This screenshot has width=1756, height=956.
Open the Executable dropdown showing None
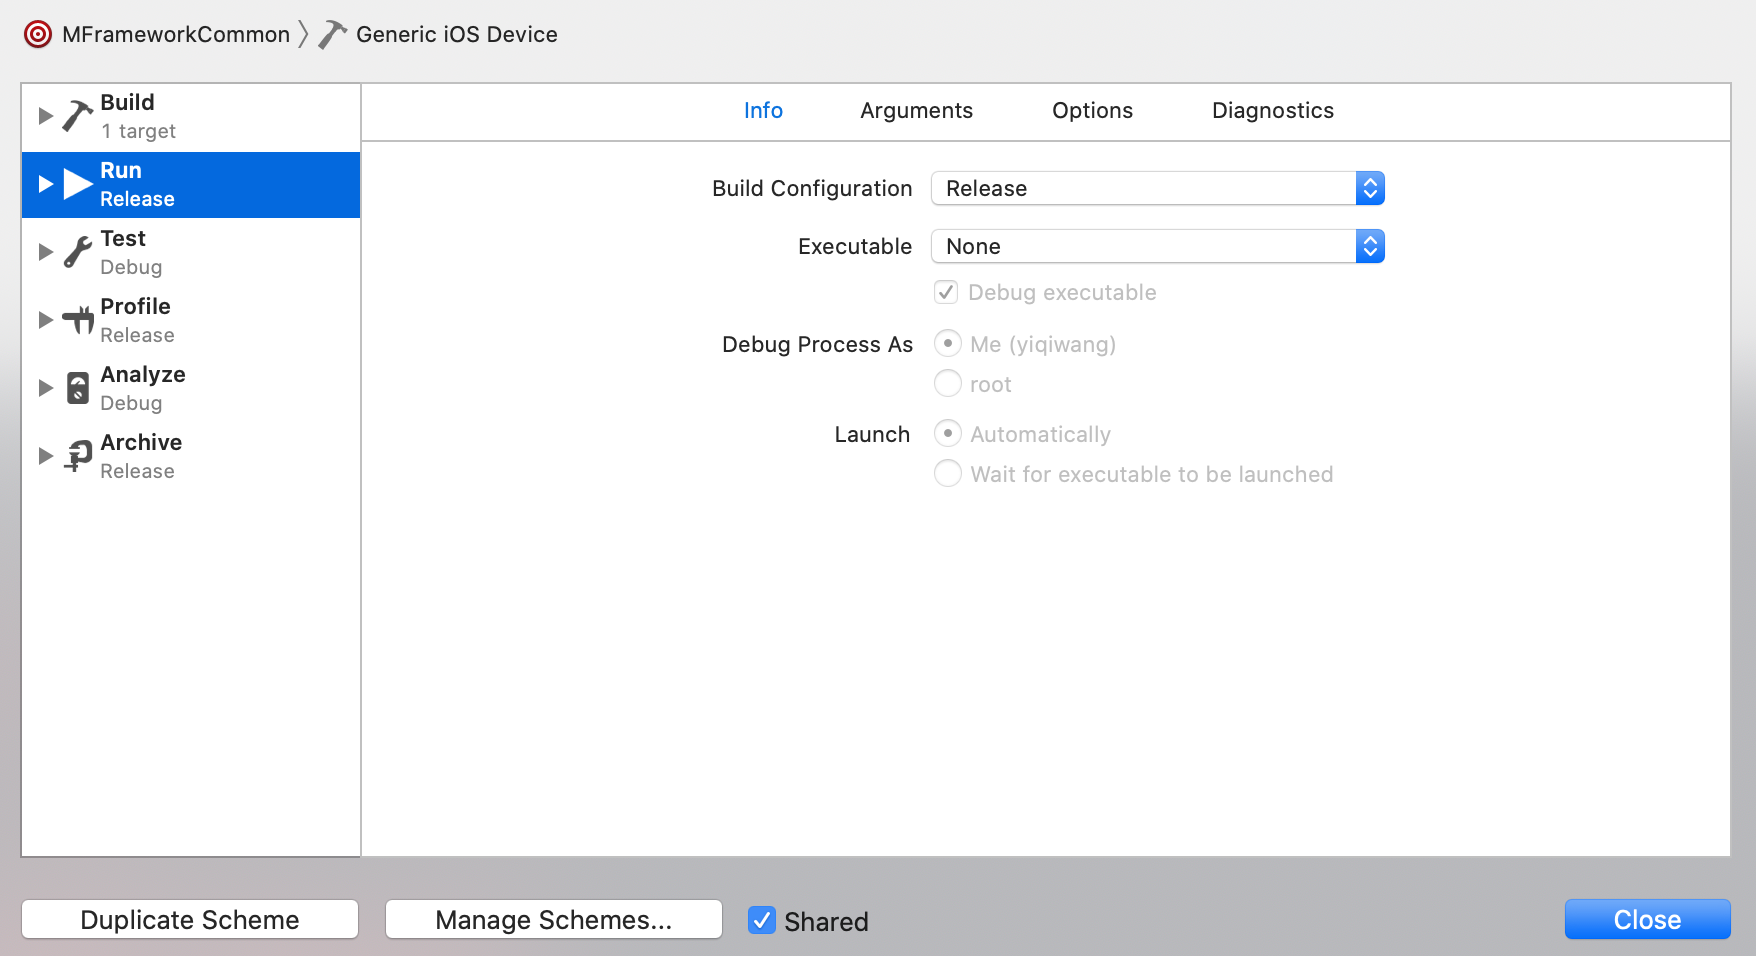(1158, 246)
